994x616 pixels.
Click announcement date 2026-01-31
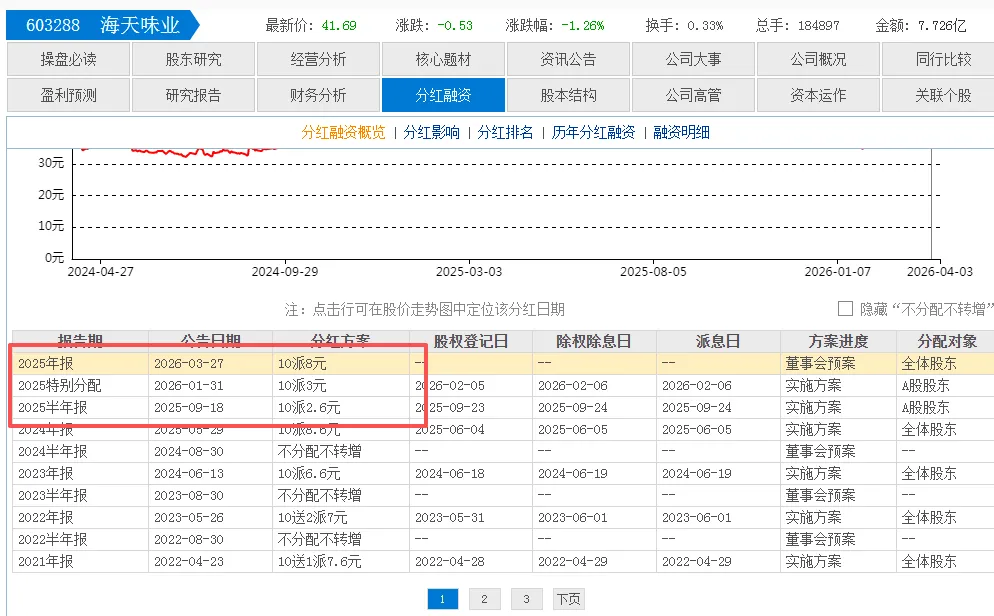click(x=189, y=385)
